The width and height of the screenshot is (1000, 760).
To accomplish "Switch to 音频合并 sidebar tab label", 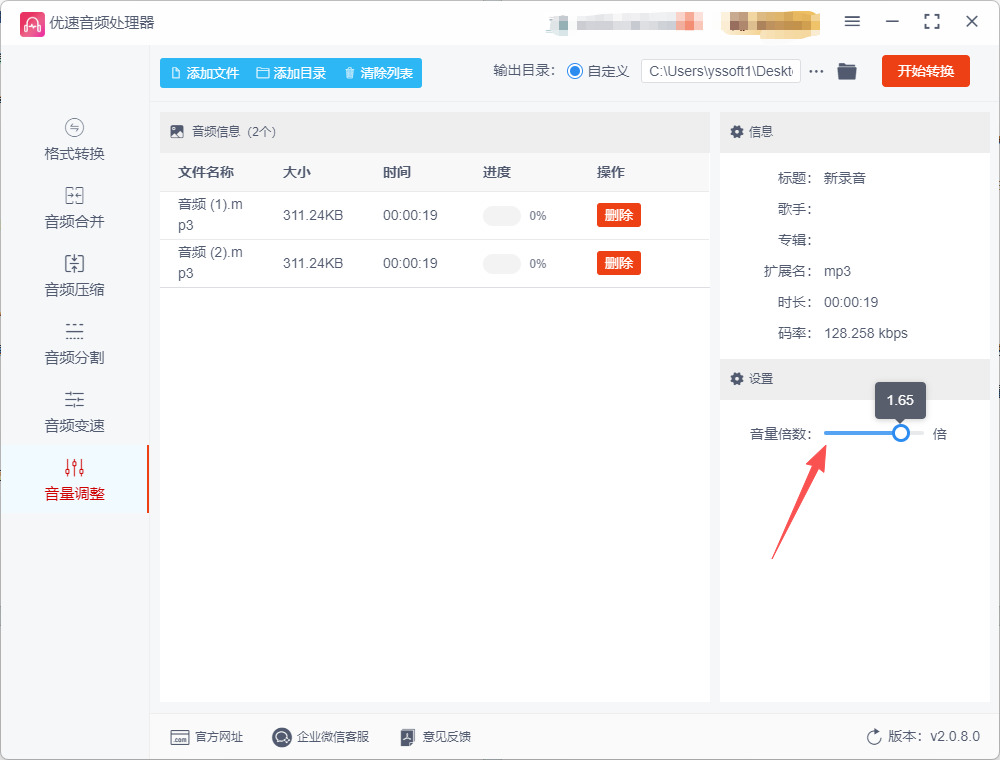I will [74, 222].
